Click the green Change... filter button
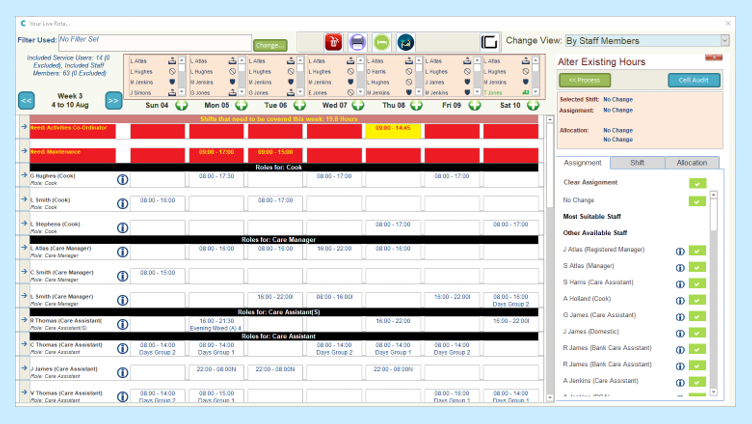This screenshot has width=752, height=424. [x=270, y=45]
